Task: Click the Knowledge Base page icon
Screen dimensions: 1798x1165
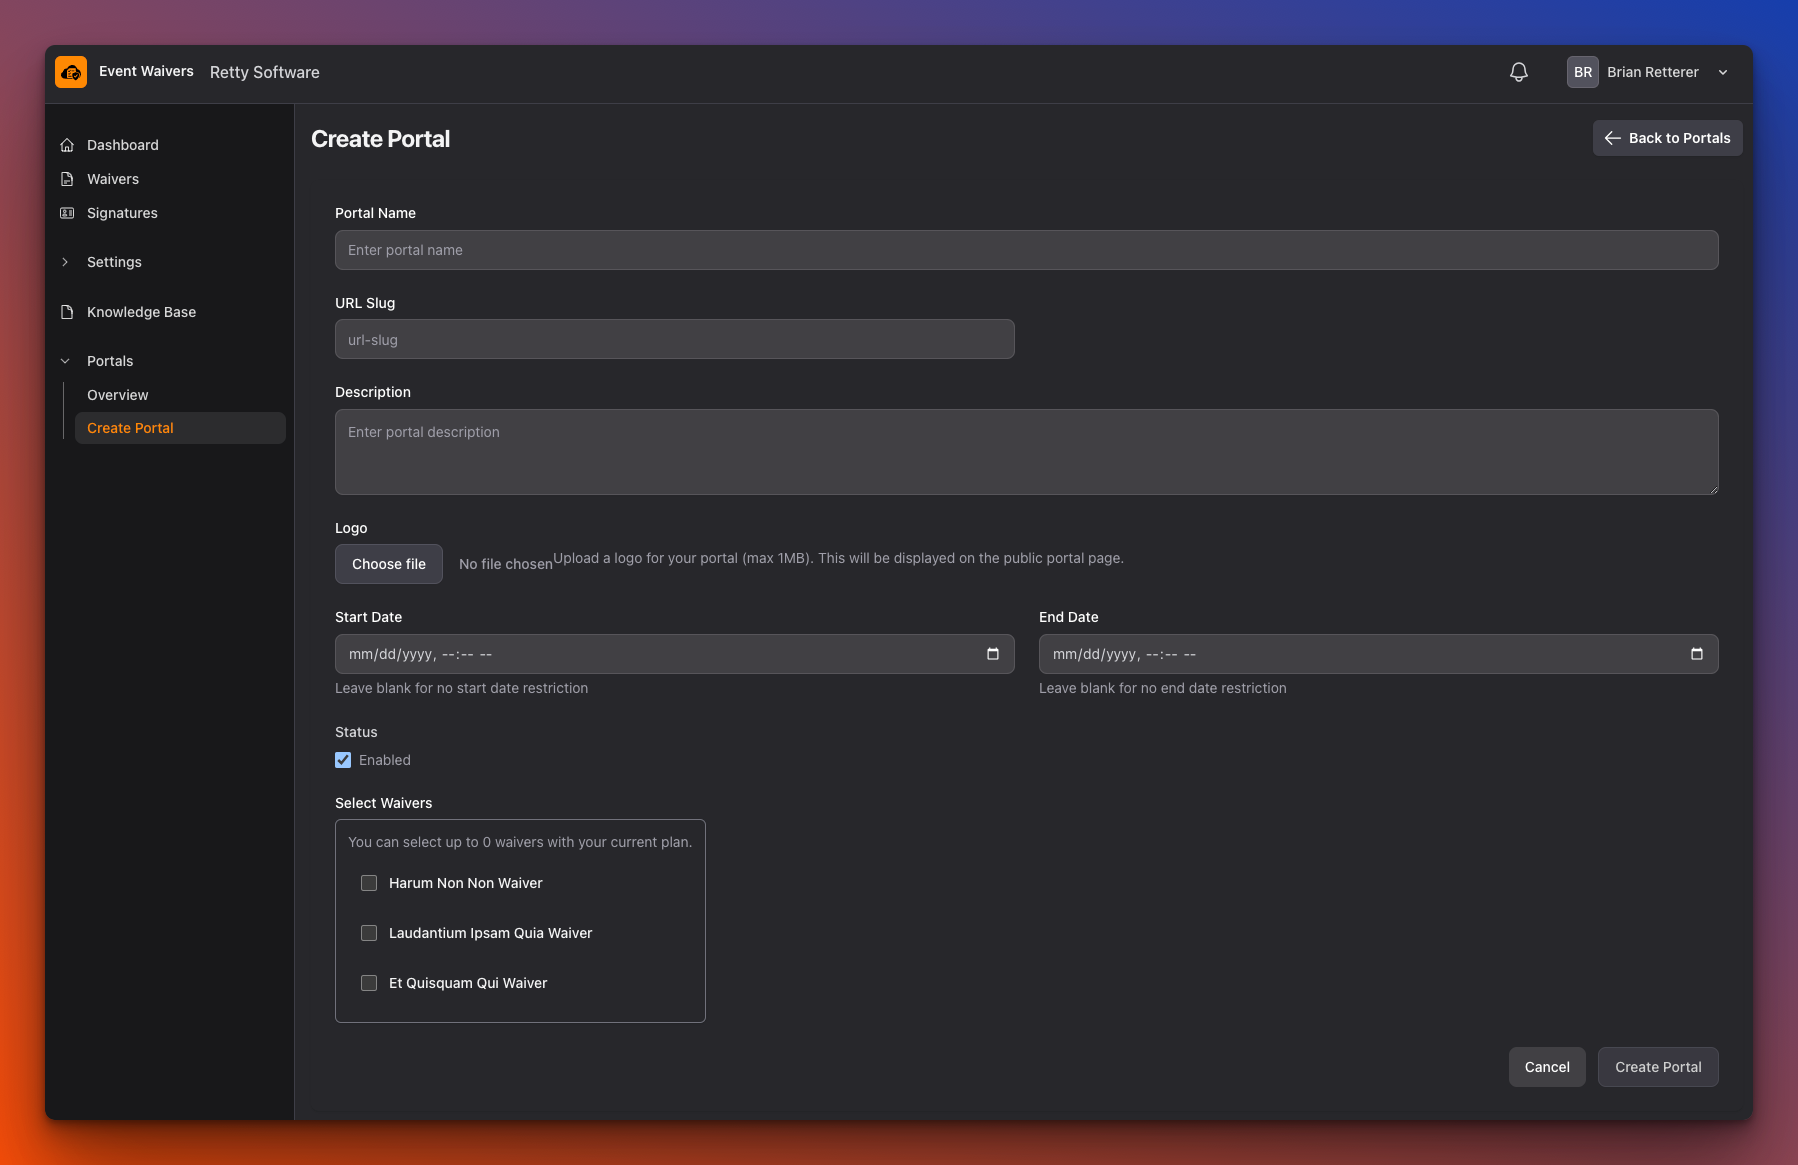Action: [x=67, y=312]
